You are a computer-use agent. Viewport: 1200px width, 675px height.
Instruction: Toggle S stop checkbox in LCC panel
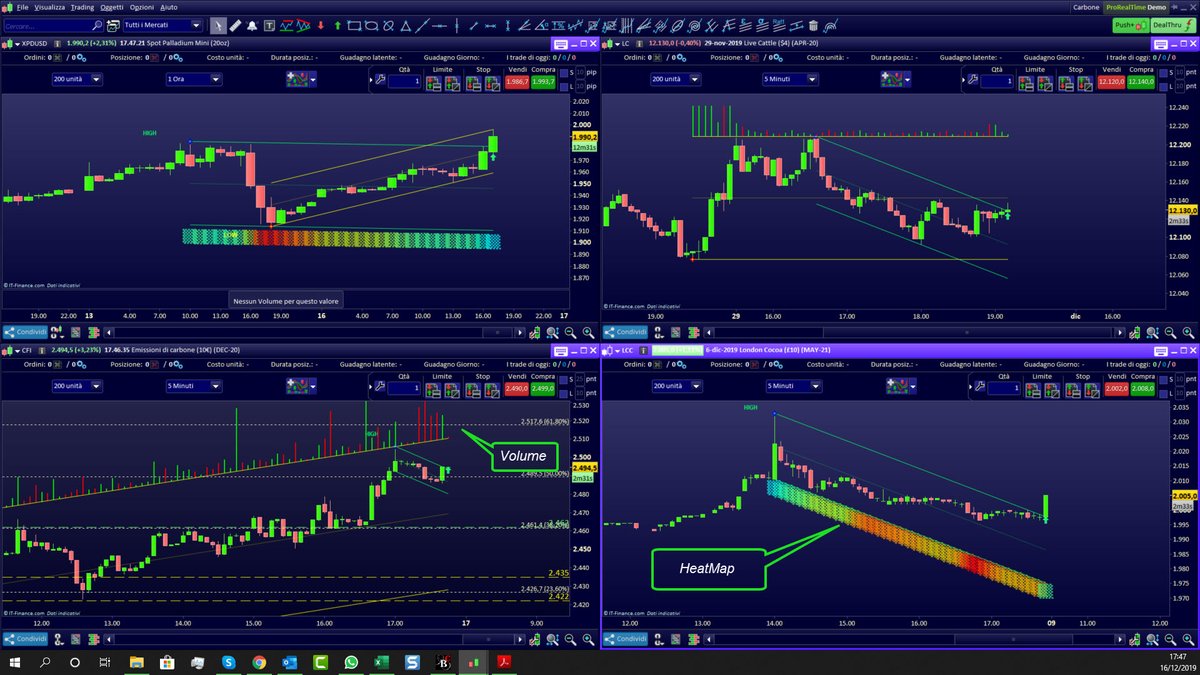click(x=1164, y=380)
